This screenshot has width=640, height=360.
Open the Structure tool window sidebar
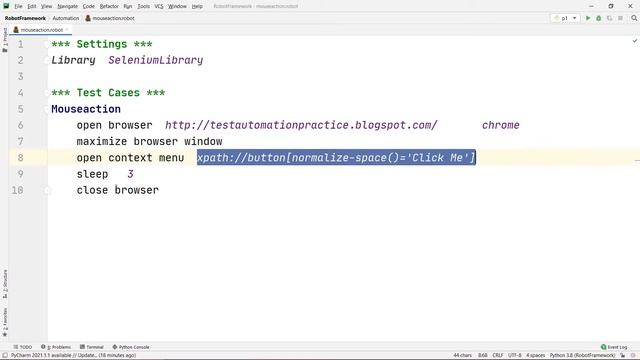5,284
